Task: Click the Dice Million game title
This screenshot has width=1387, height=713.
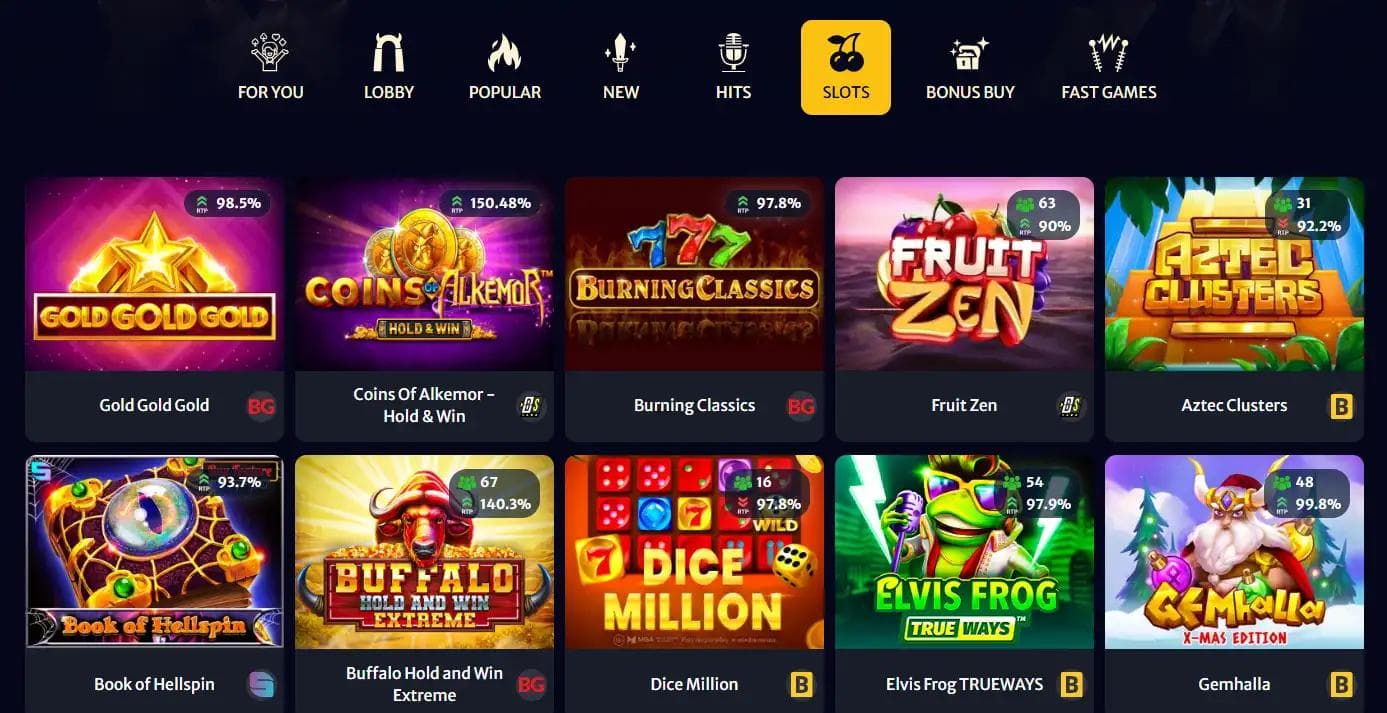Action: [694, 685]
